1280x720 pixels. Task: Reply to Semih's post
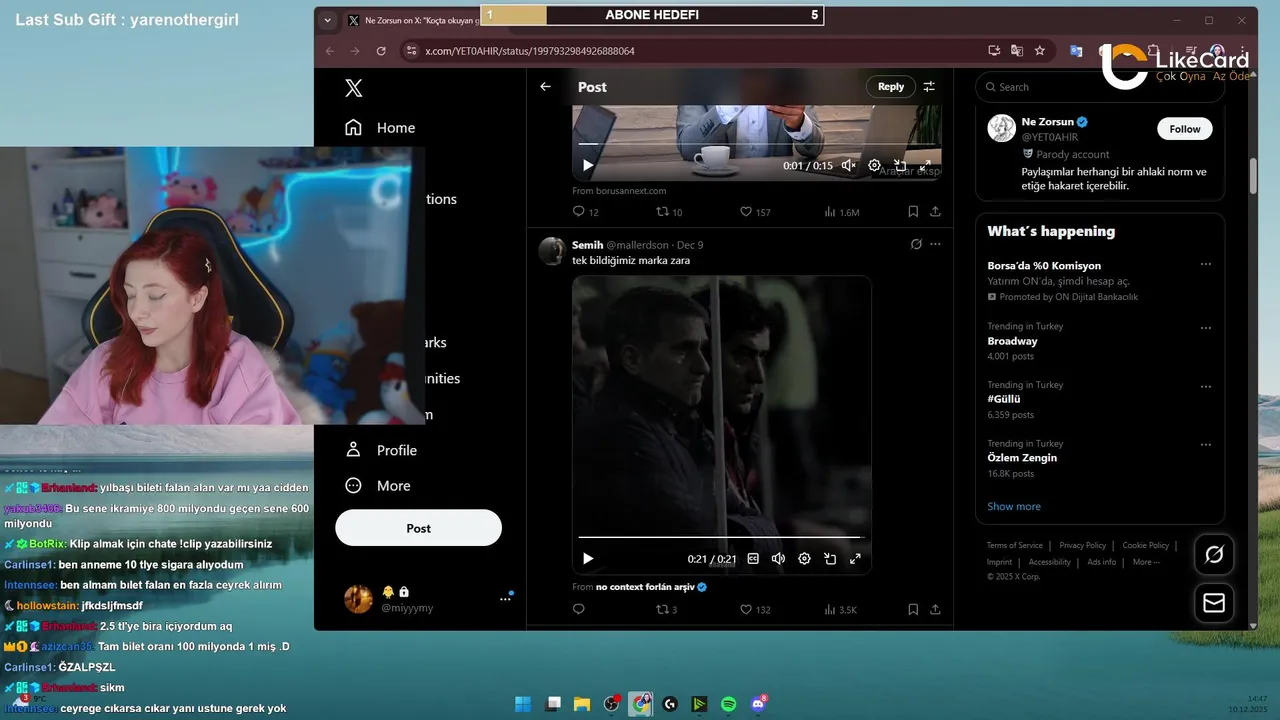point(578,609)
